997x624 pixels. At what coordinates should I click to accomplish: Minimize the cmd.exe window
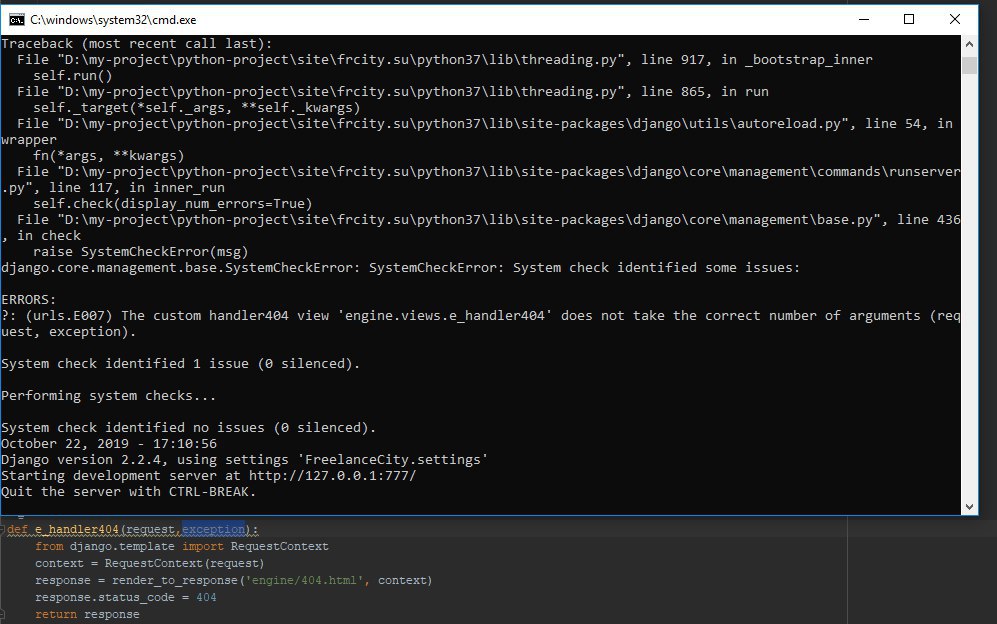(863, 20)
